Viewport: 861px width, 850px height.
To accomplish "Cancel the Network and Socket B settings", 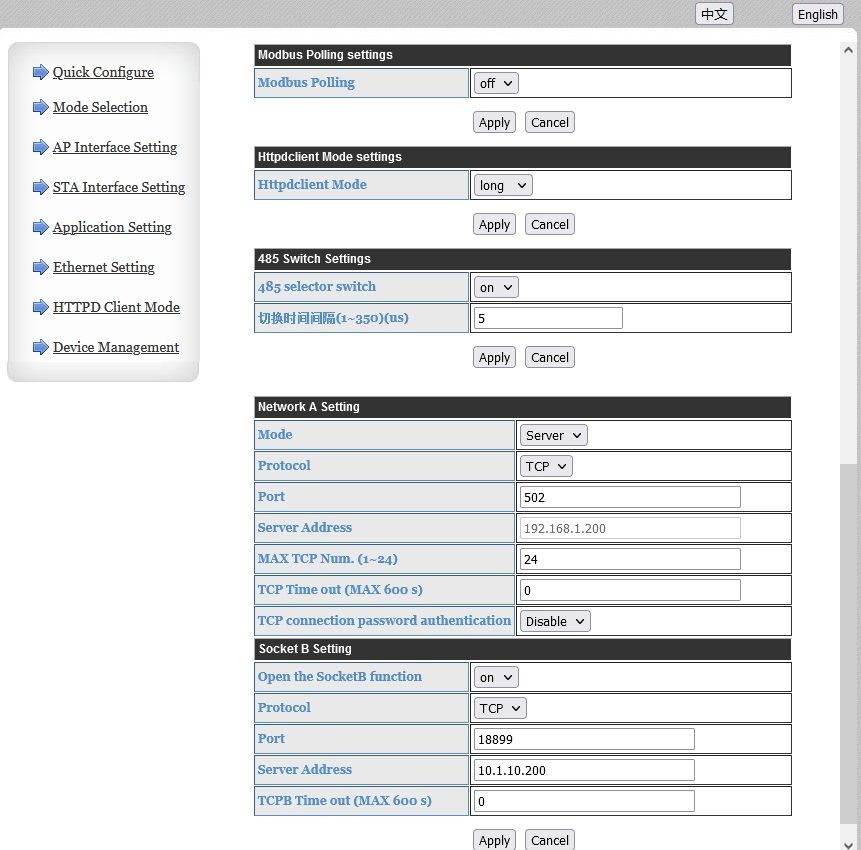I will point(550,840).
